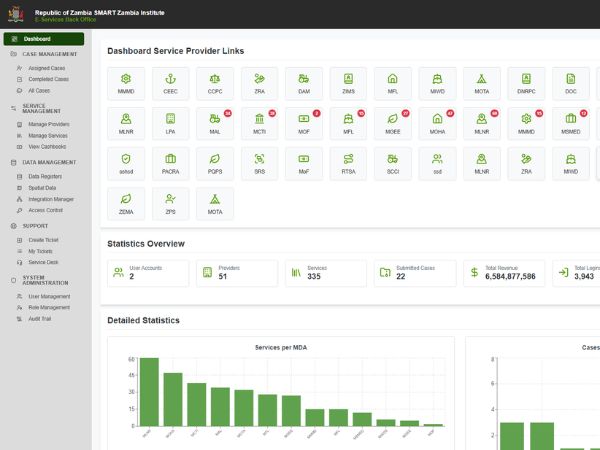Open the ZIMS provider tile

pos(348,84)
